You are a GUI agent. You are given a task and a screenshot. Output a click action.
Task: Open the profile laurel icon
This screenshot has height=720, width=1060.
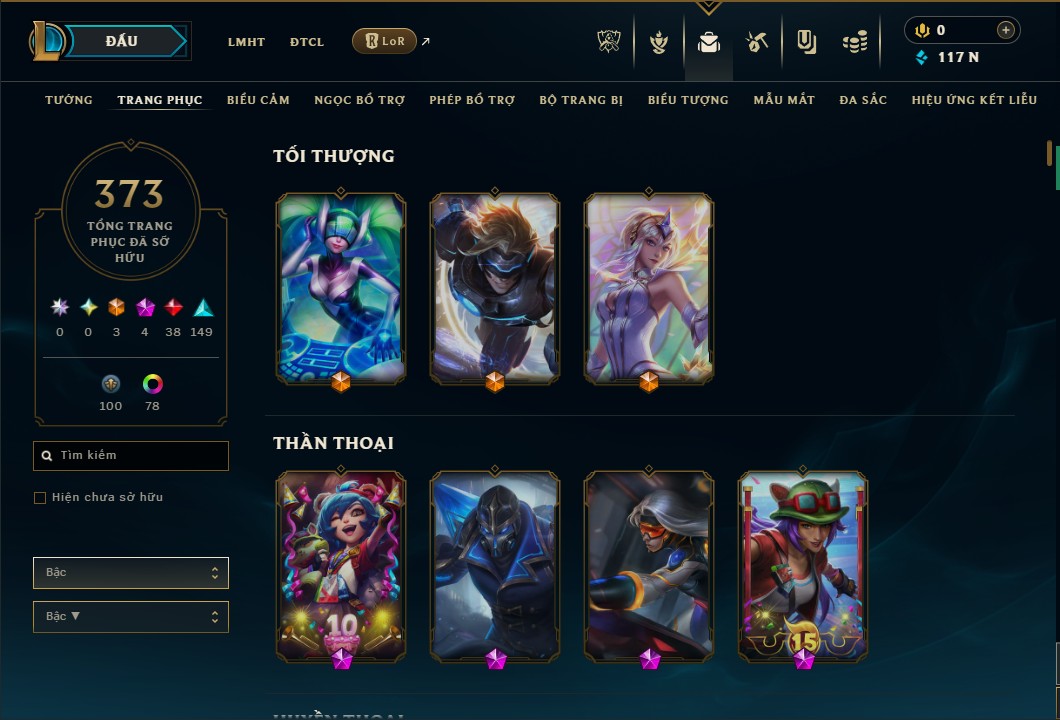tap(658, 42)
